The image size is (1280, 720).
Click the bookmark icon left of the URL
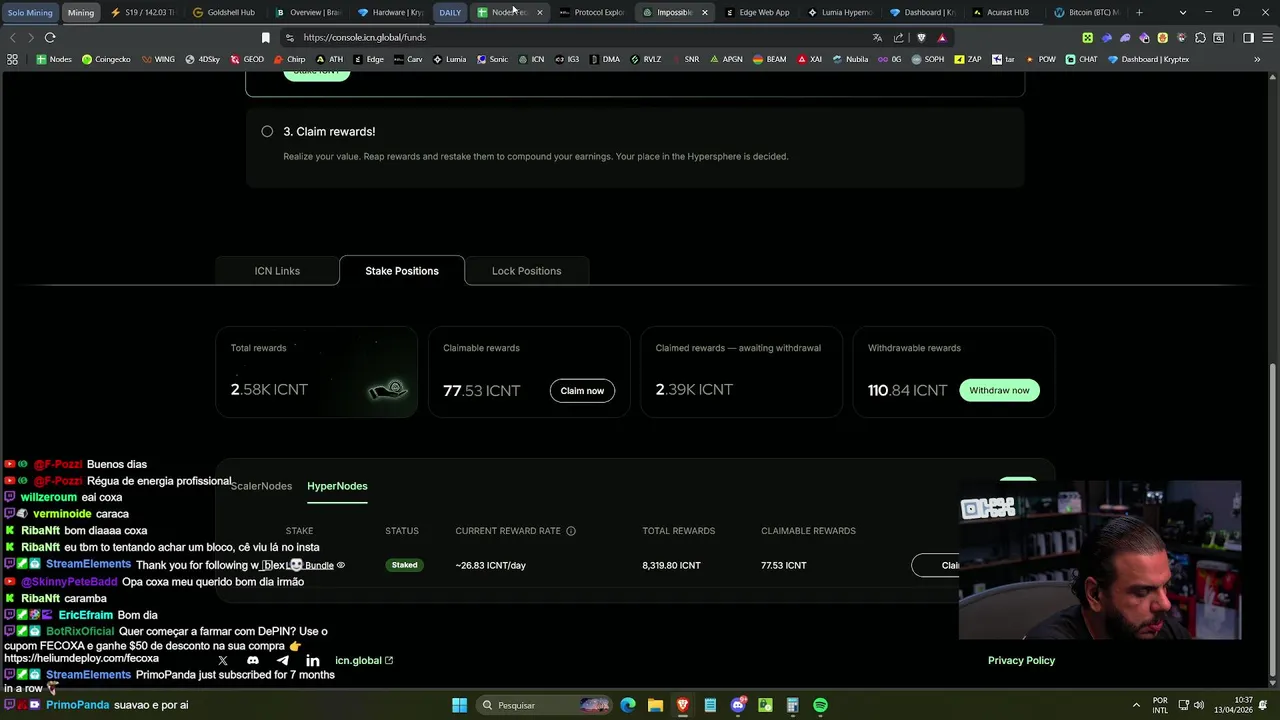click(265, 37)
